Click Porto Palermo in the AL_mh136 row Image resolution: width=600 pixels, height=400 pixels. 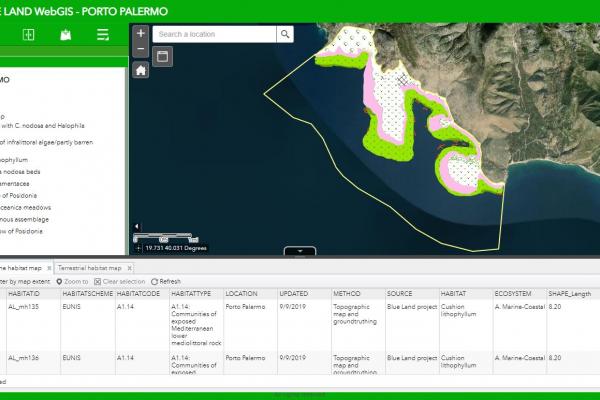[245, 358]
